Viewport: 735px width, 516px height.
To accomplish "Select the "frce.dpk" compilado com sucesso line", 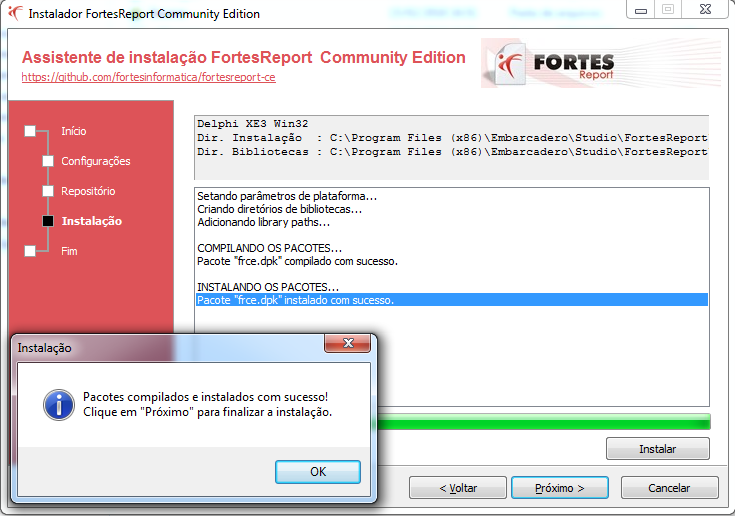I will [x=297, y=261].
